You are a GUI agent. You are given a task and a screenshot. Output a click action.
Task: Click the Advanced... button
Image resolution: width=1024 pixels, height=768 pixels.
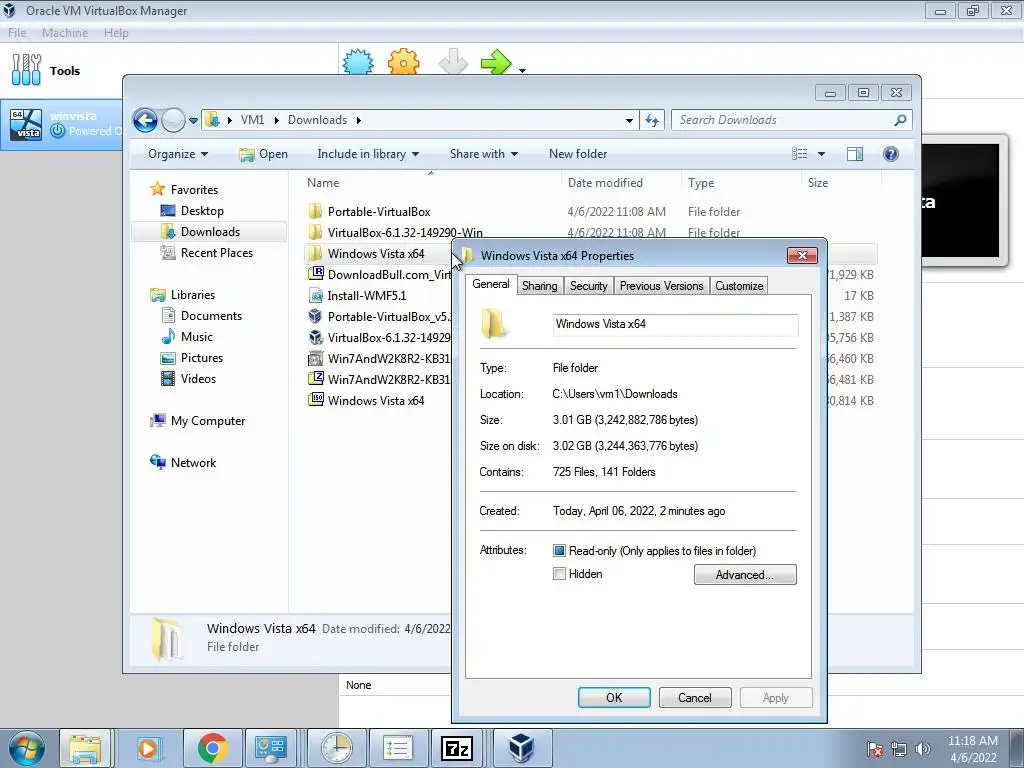(x=745, y=575)
